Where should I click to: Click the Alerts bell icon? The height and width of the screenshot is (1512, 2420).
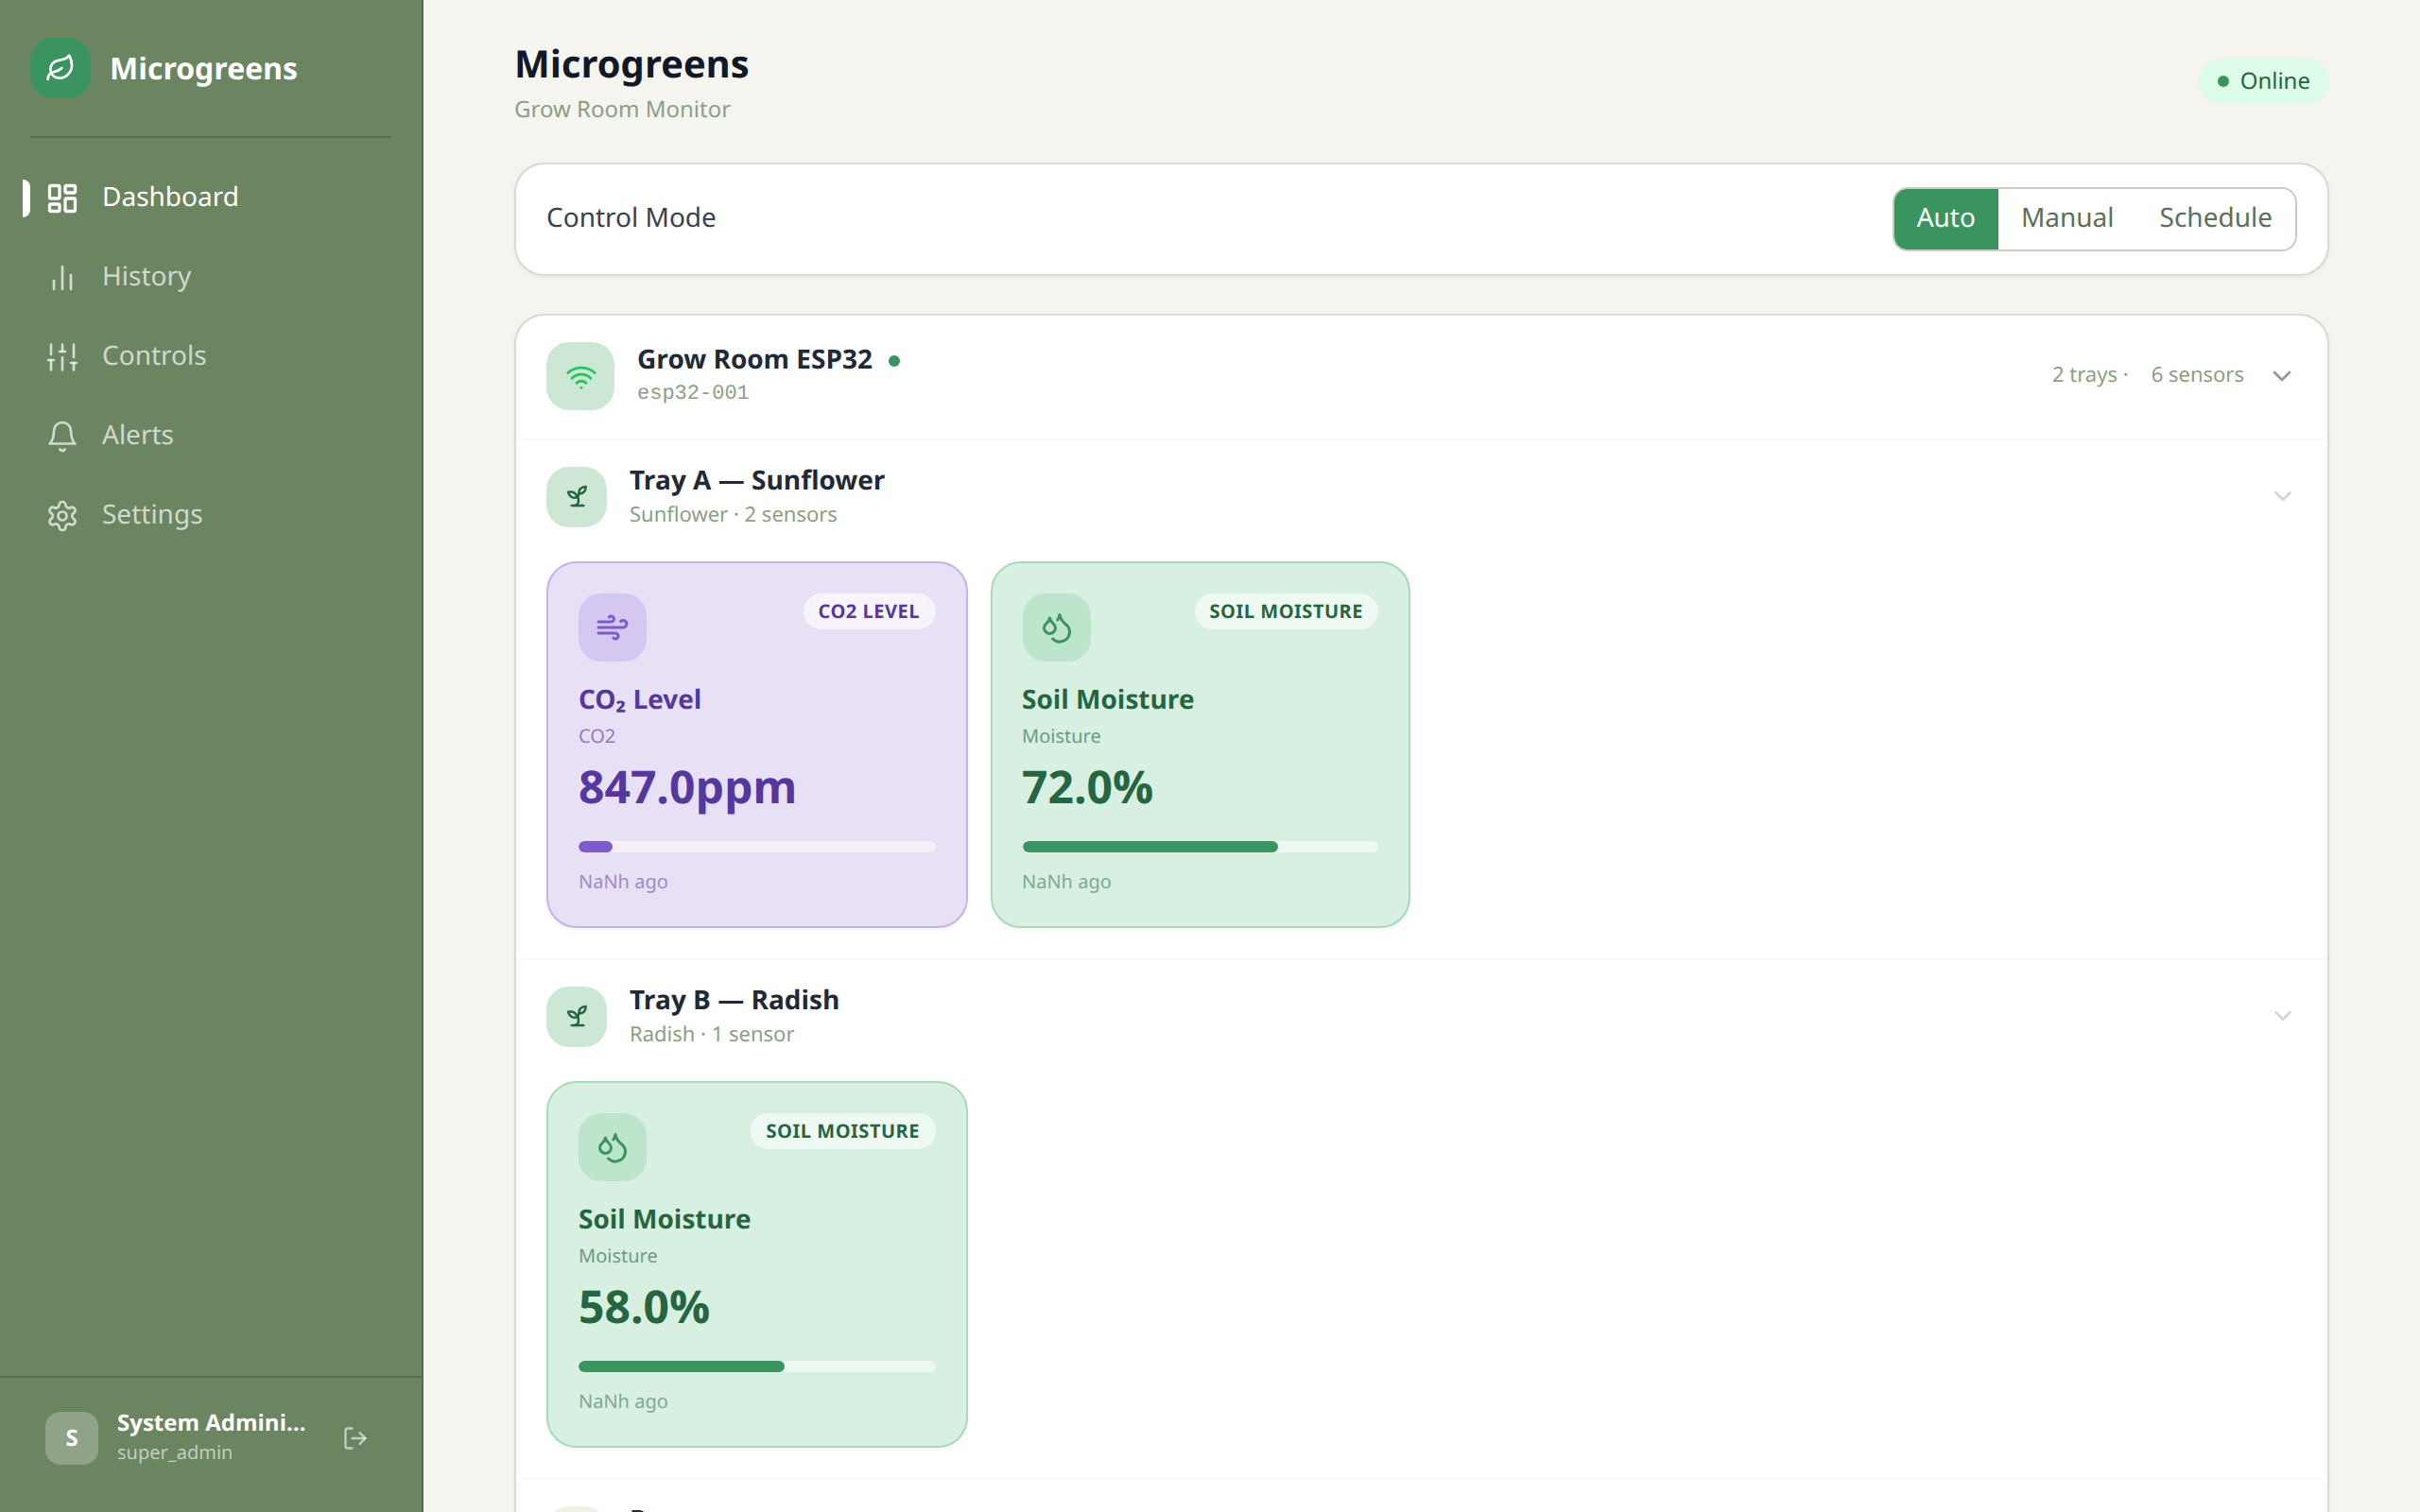point(62,436)
